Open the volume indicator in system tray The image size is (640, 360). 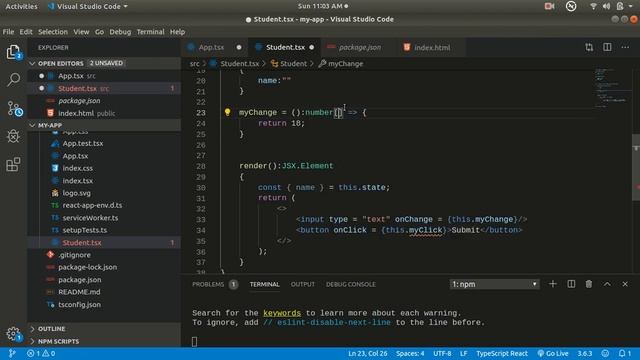pos(606,6)
